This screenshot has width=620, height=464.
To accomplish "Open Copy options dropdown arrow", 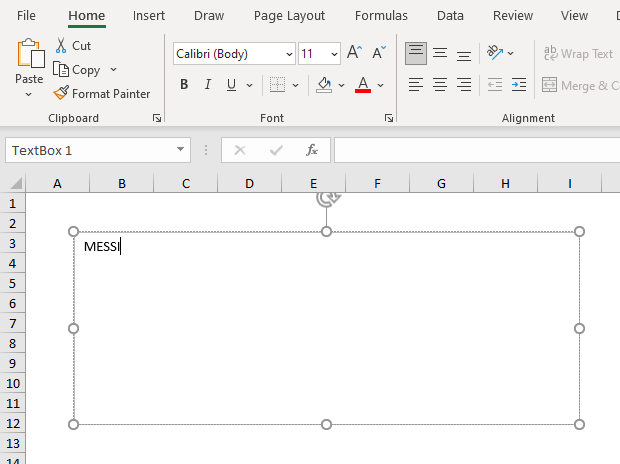I will click(113, 70).
